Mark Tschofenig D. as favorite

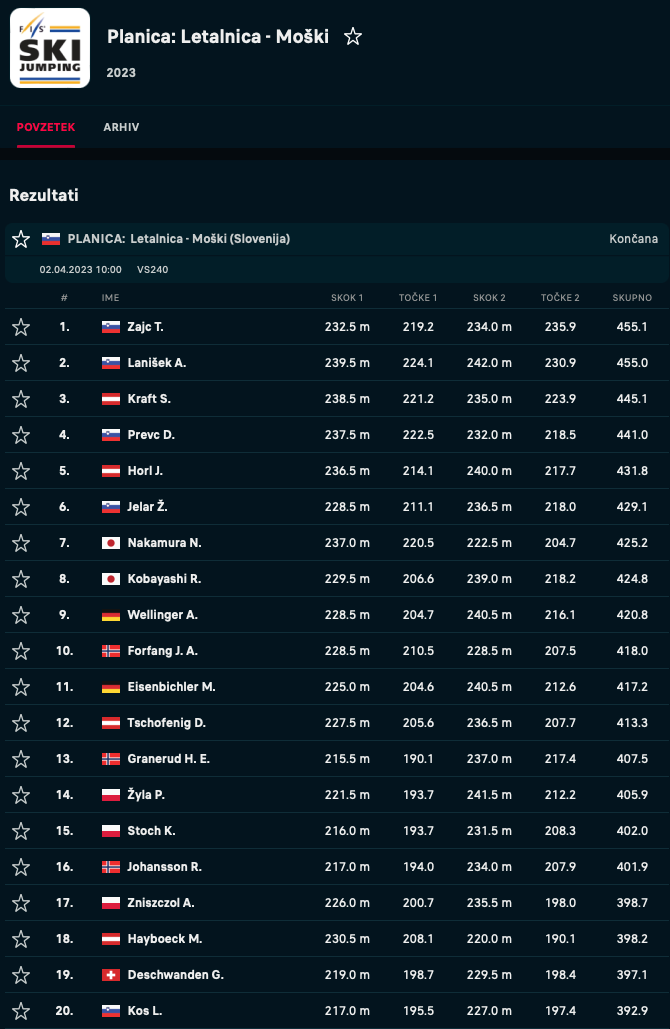point(21,724)
